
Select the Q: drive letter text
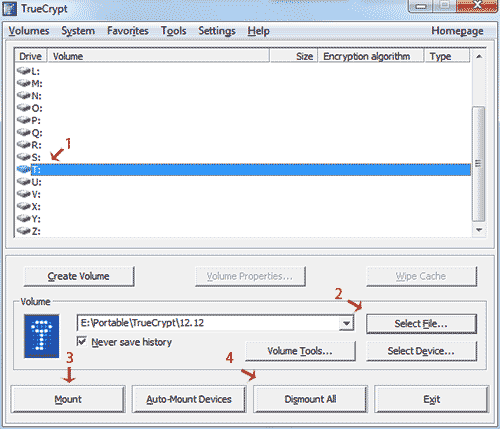pos(37,133)
